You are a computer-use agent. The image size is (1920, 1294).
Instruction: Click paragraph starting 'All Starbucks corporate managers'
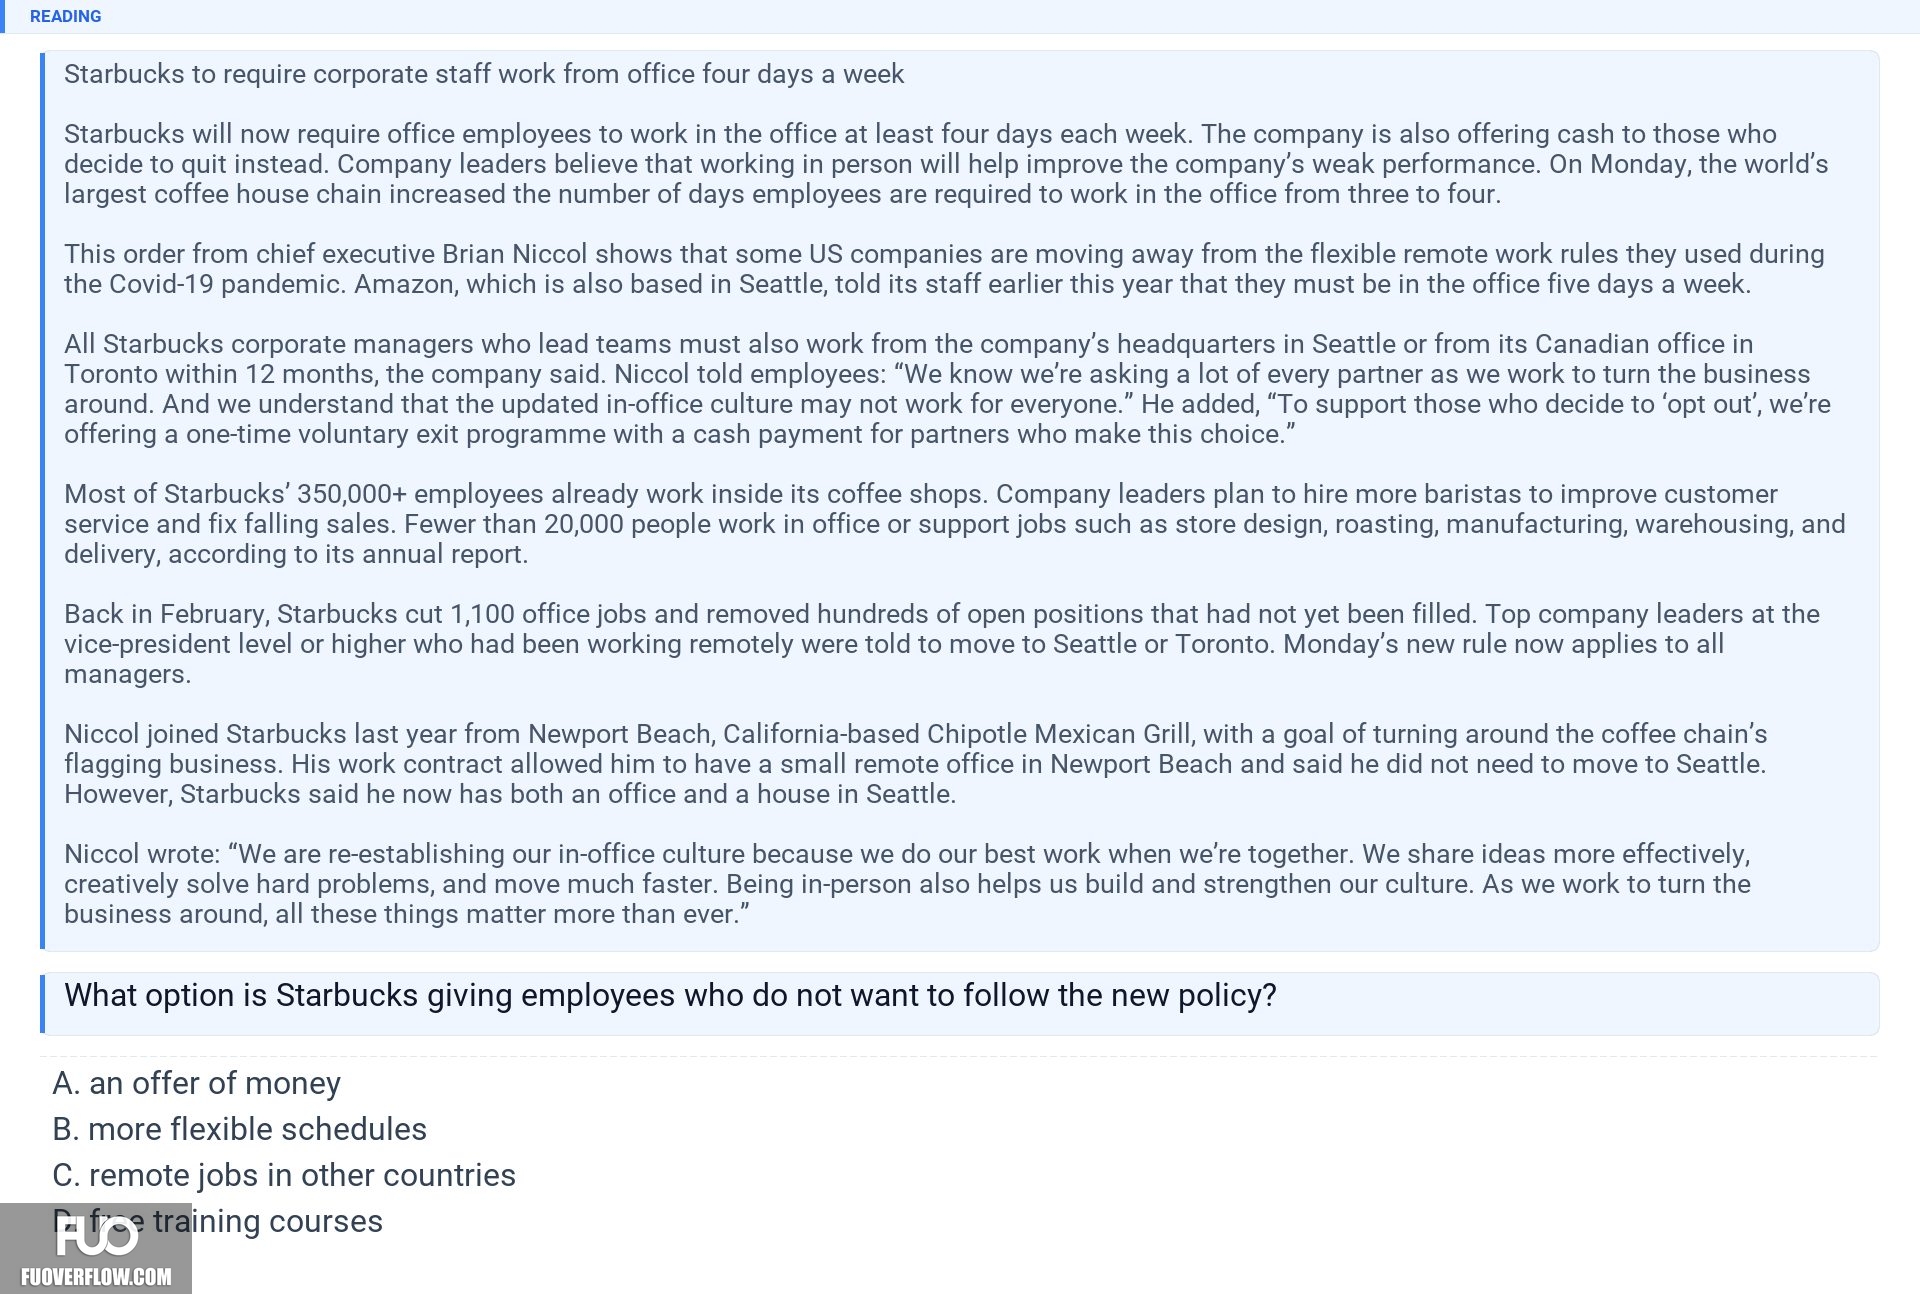947,389
